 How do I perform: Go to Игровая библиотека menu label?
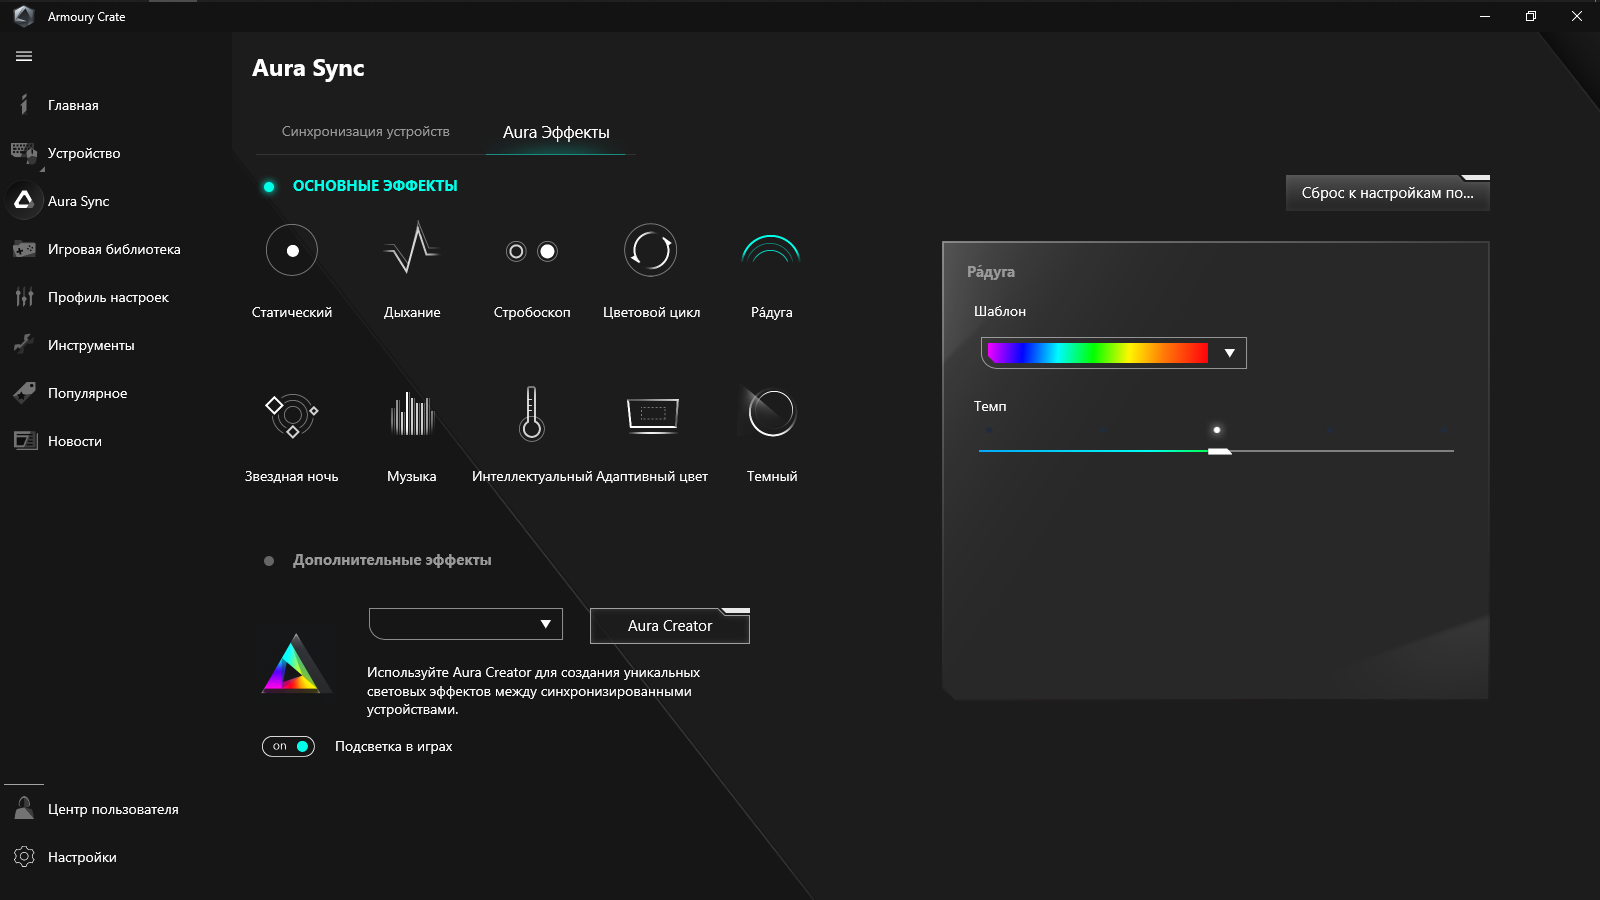click(x=114, y=249)
